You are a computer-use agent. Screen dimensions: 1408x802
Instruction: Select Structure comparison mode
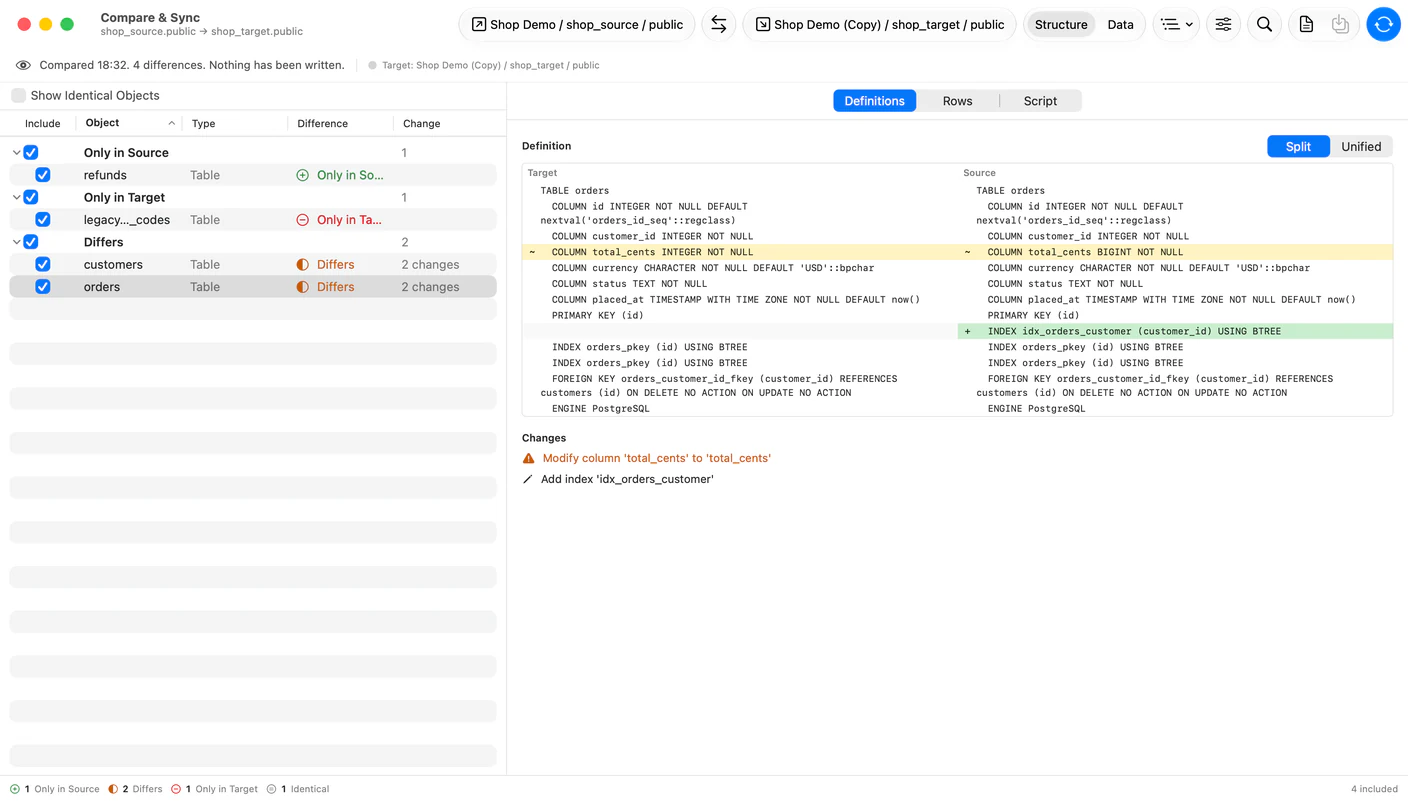point(1061,24)
